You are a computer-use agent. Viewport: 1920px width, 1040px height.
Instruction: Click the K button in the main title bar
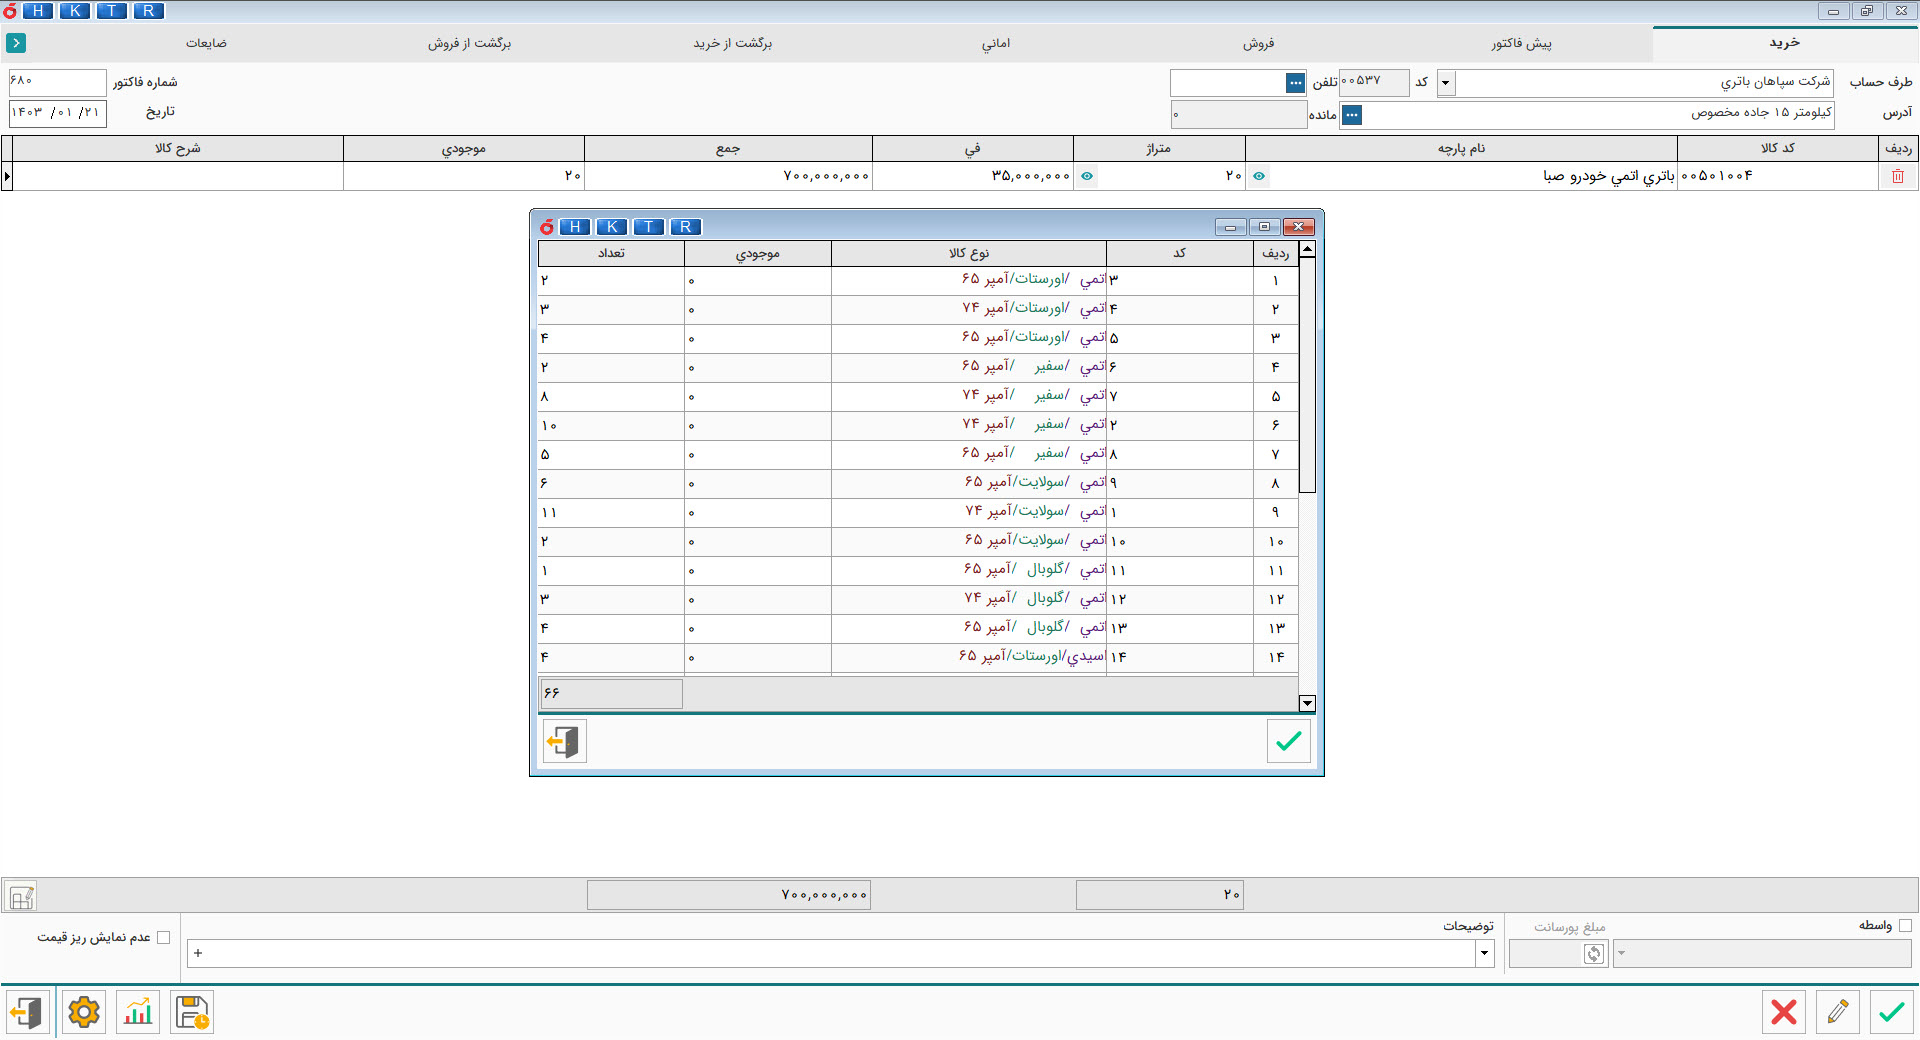coord(75,11)
